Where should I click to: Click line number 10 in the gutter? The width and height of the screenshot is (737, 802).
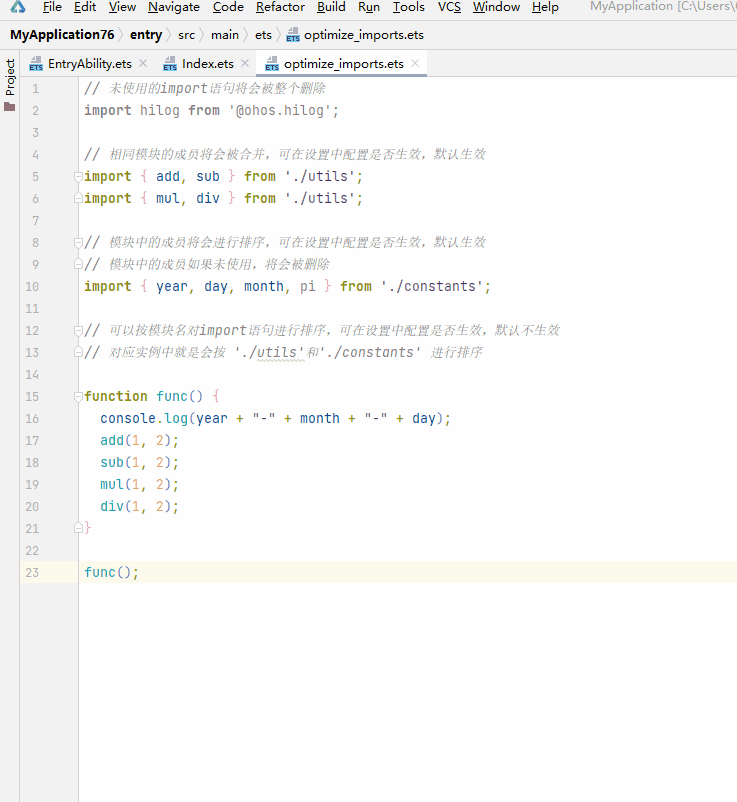pyautogui.click(x=32, y=286)
